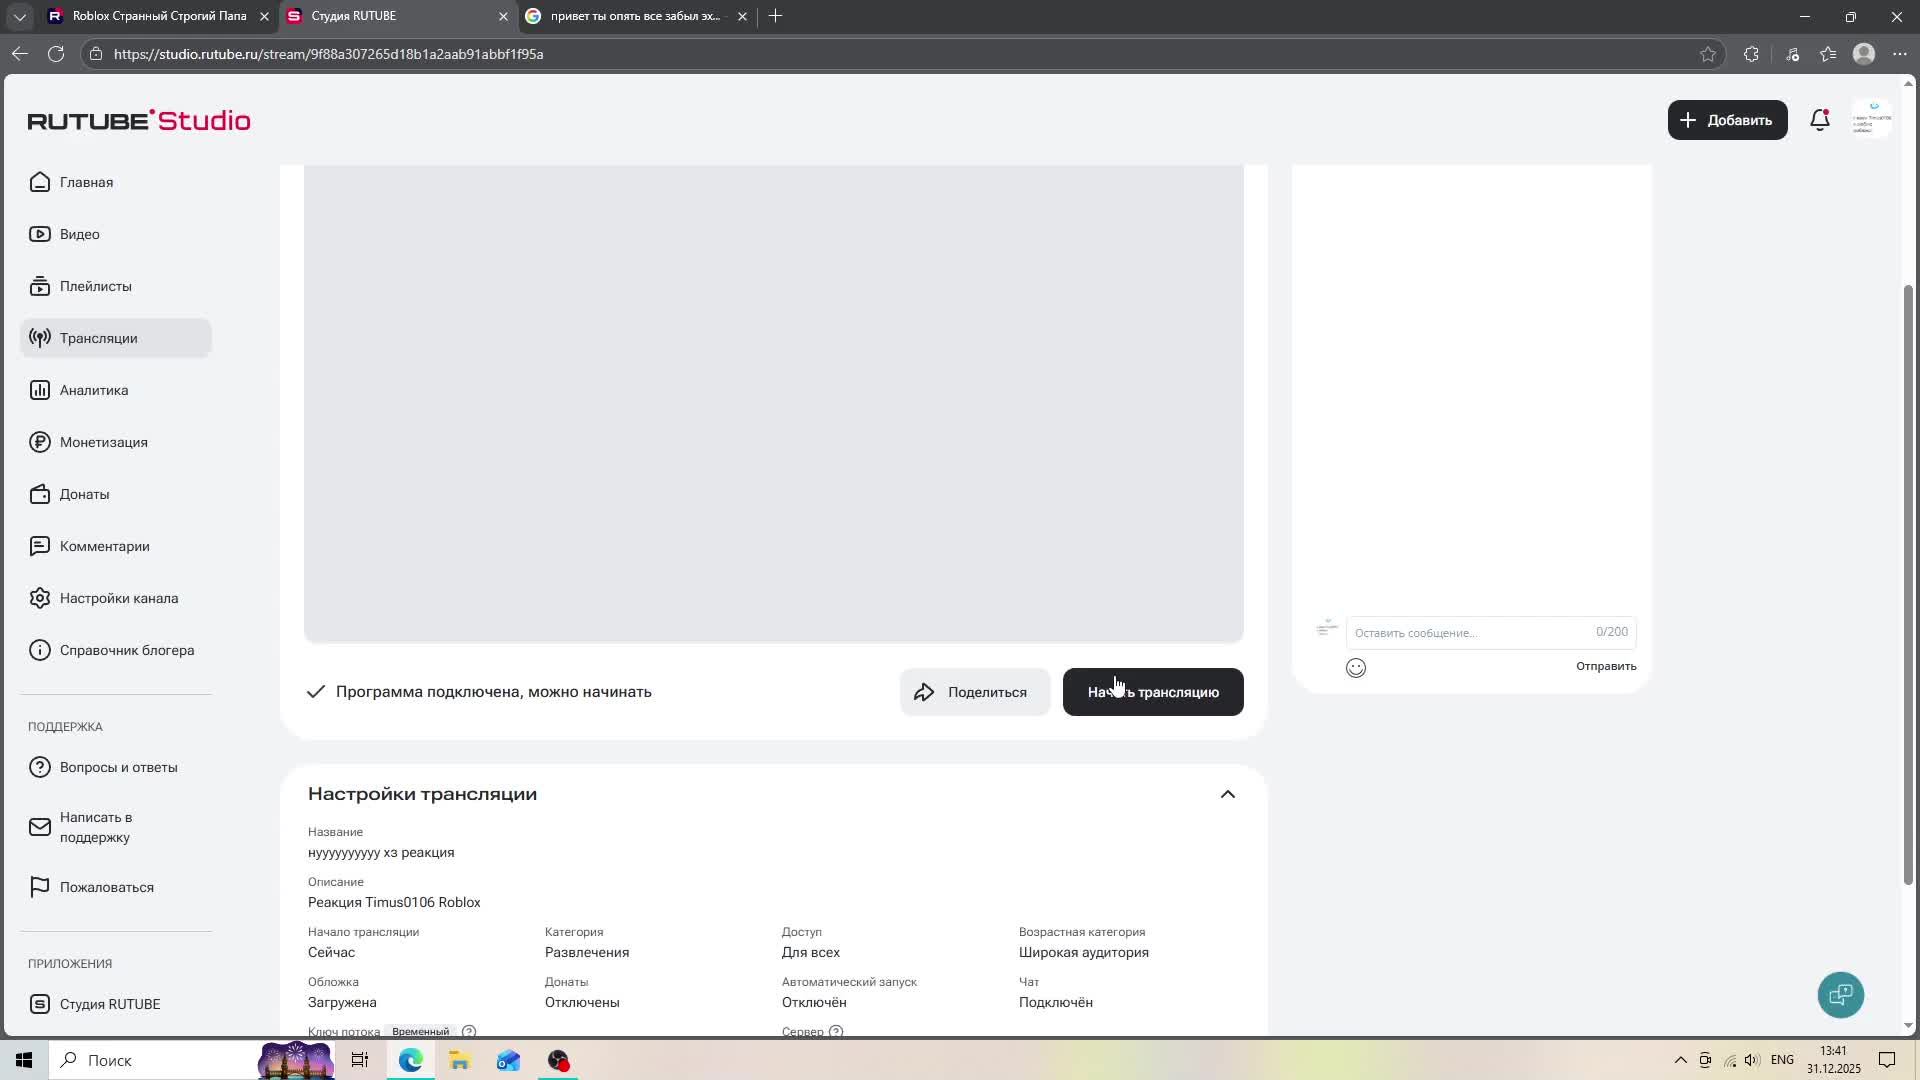Open Аналитика from sidebar
Image resolution: width=1920 pixels, height=1080 pixels.
click(94, 390)
